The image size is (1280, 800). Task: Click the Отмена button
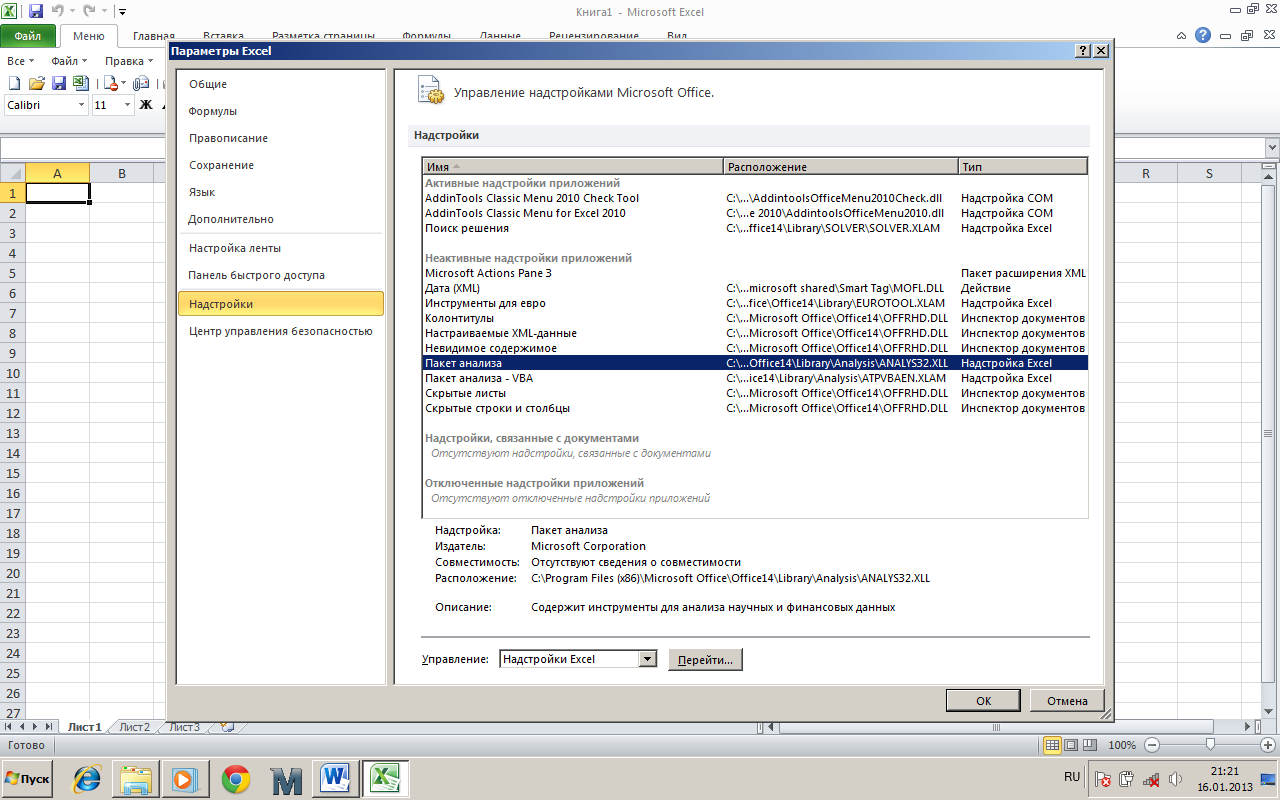tap(1067, 701)
